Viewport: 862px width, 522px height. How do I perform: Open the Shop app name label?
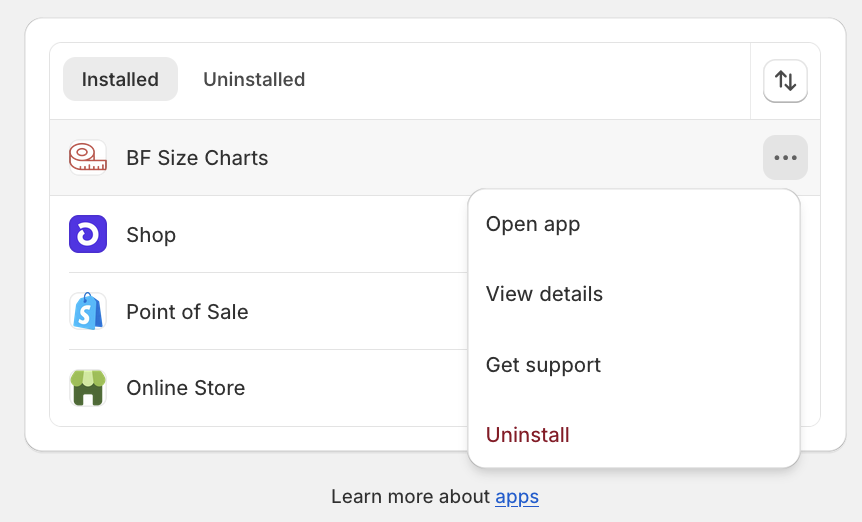[151, 235]
